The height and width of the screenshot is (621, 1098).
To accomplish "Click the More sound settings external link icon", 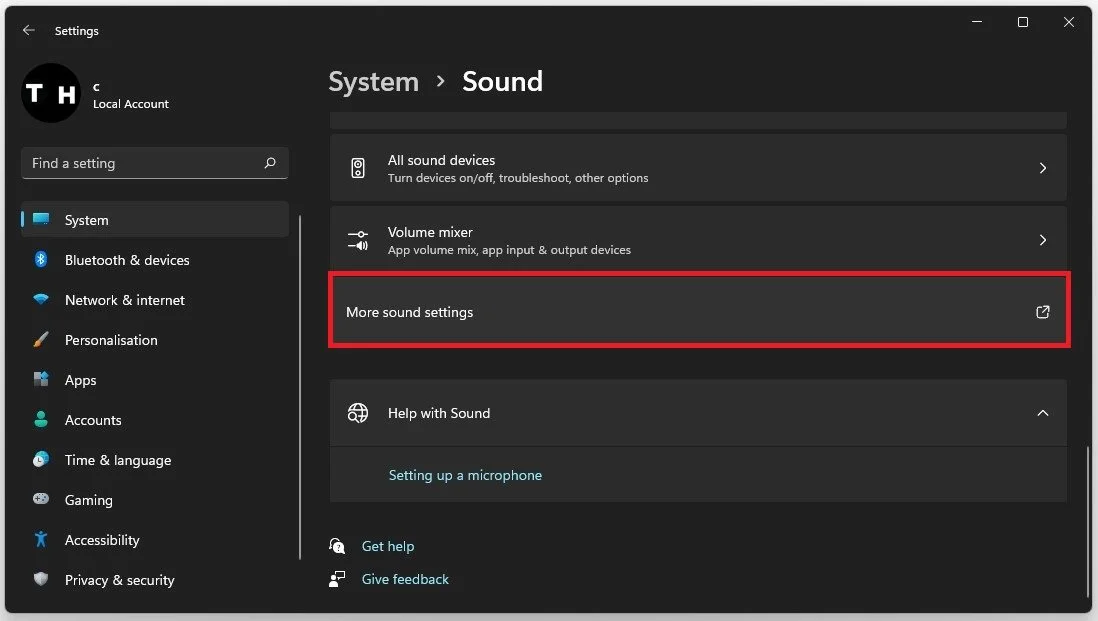I will pyautogui.click(x=1042, y=312).
